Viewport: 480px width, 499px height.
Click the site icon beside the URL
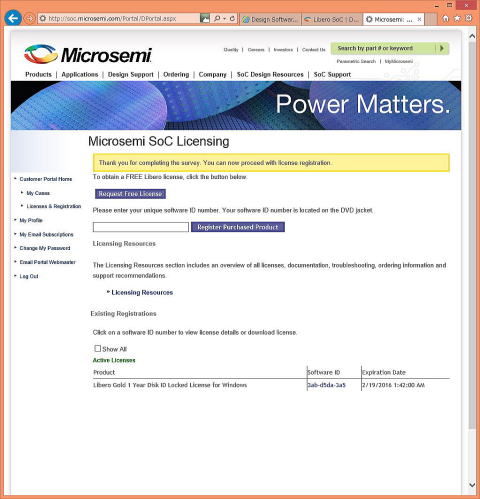[43, 19]
